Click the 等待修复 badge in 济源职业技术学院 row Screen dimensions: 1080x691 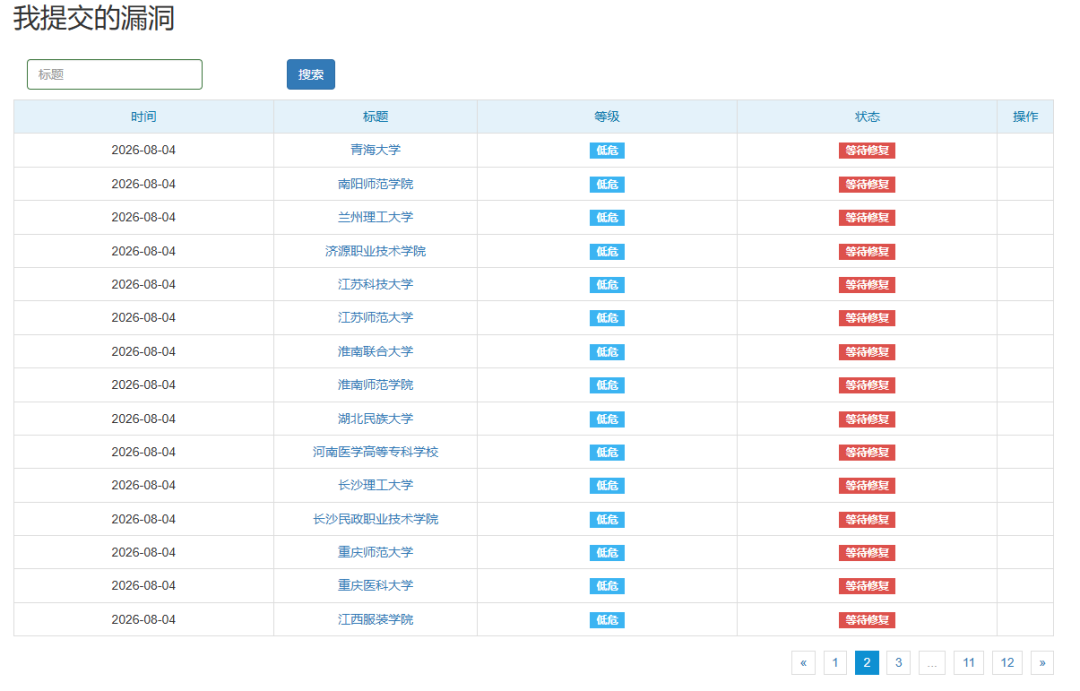(867, 251)
